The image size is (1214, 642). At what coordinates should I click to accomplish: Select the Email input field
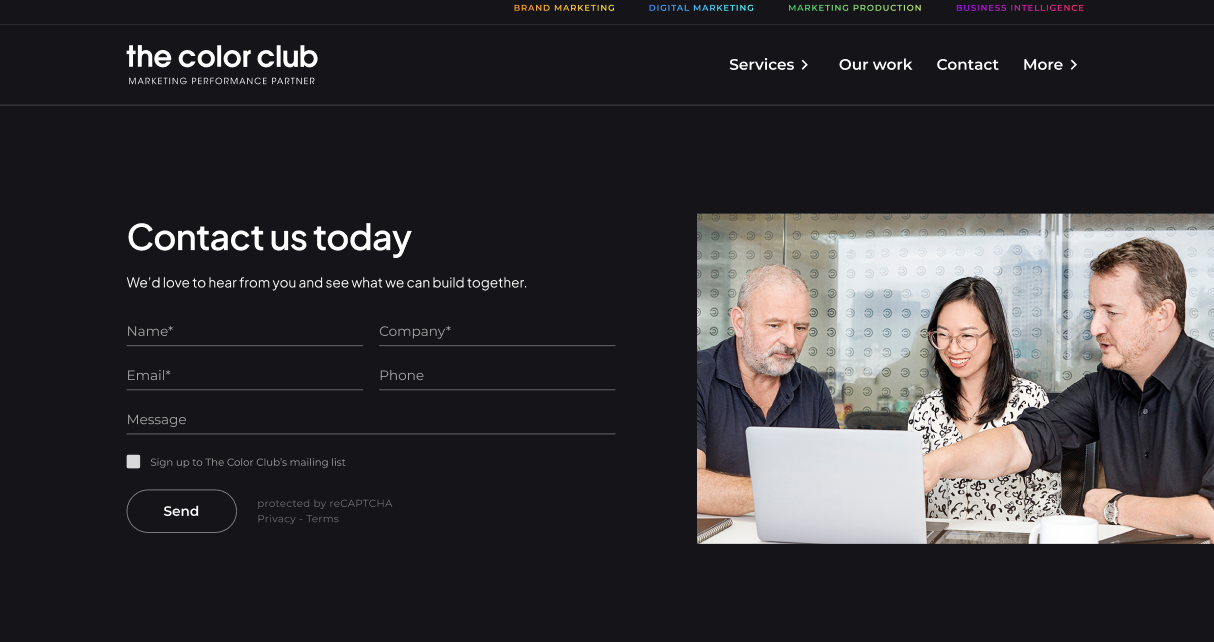(x=245, y=375)
